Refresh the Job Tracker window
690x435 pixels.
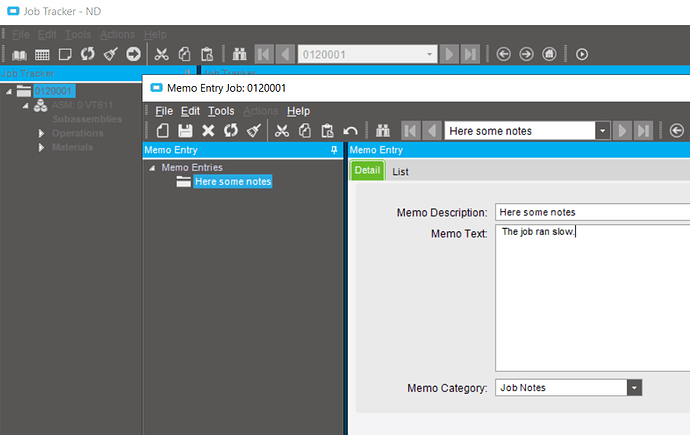88,54
